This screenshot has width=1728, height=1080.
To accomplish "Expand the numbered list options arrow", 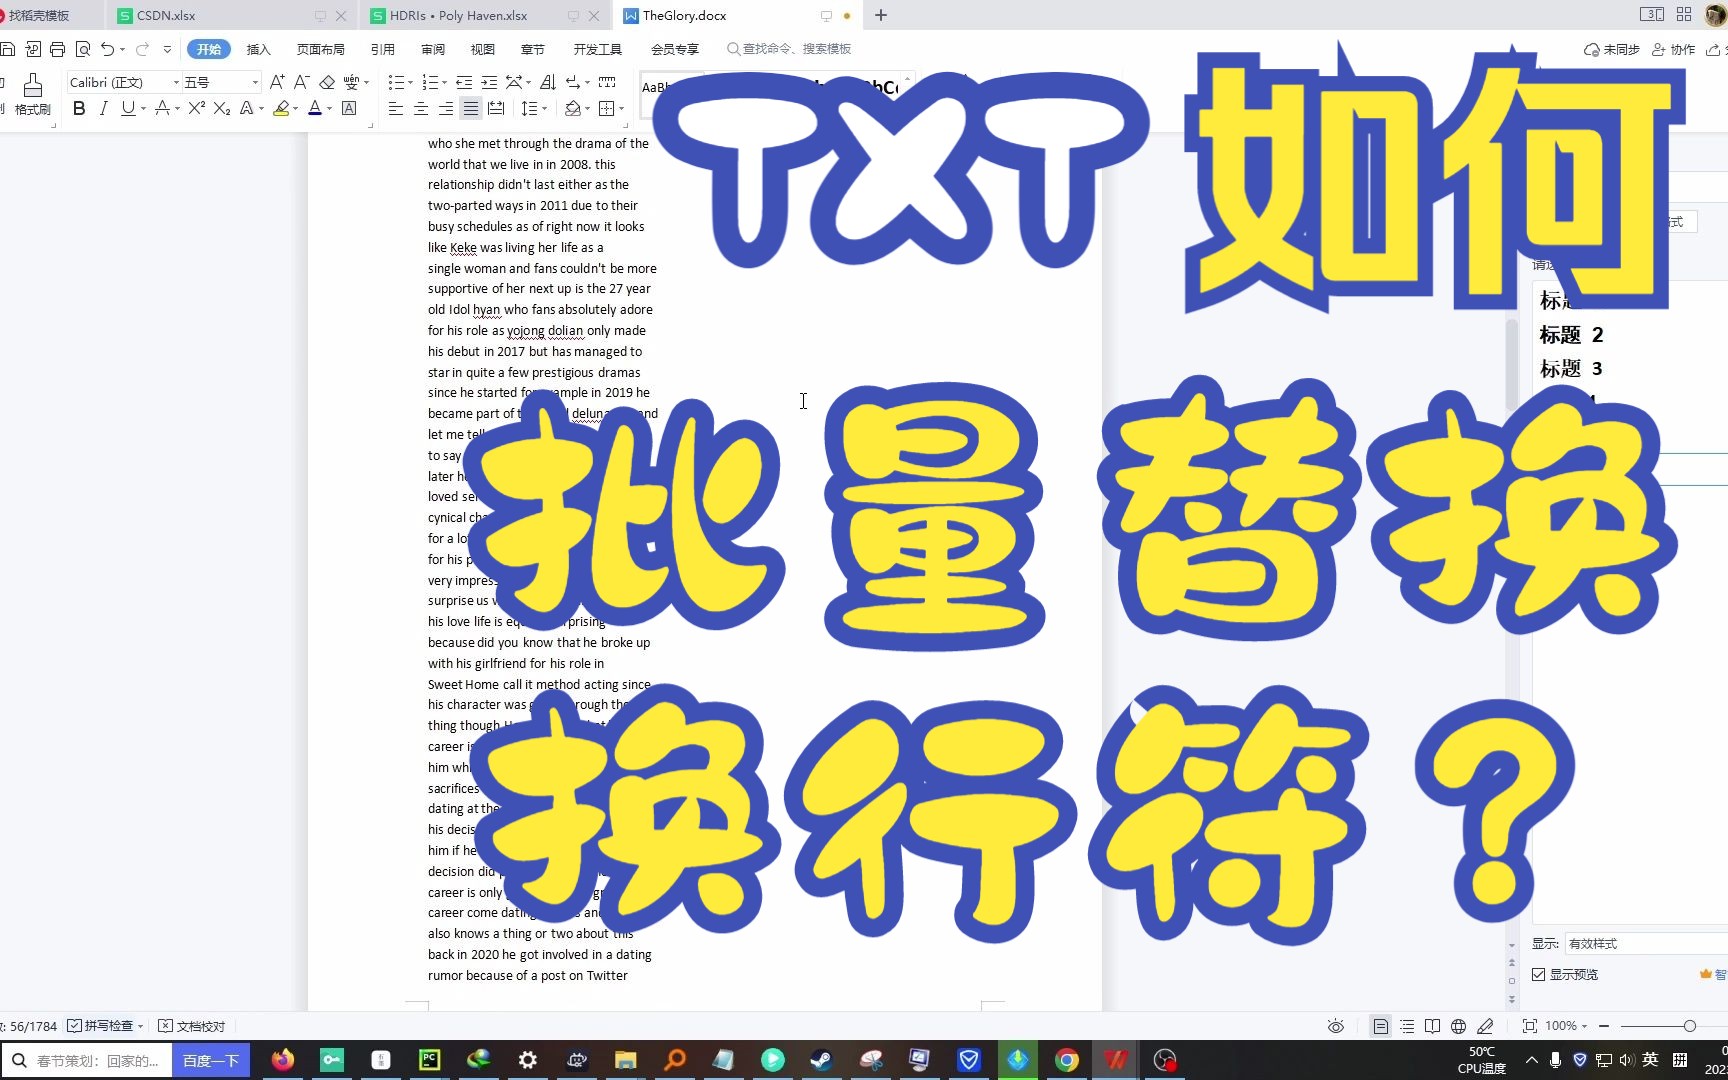I will coord(444,83).
